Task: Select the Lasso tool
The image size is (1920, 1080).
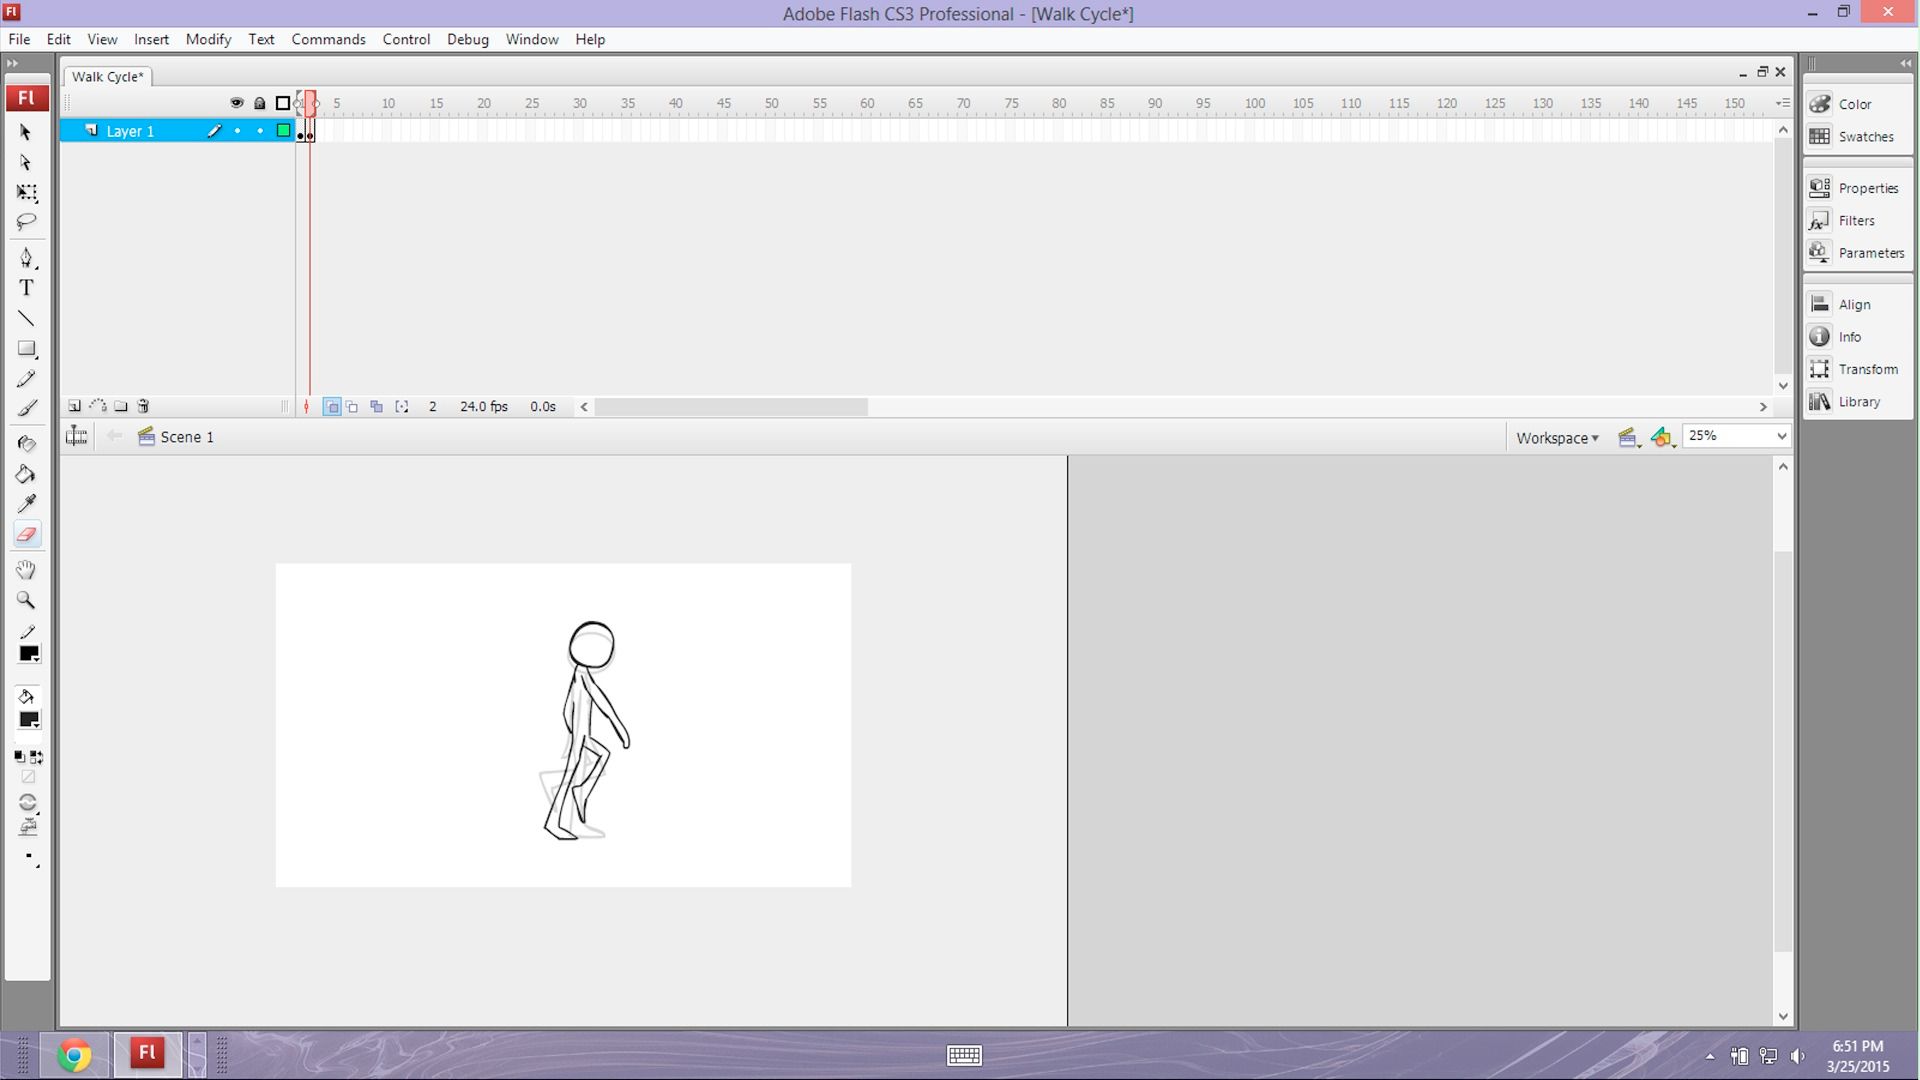Action: pyautogui.click(x=27, y=222)
